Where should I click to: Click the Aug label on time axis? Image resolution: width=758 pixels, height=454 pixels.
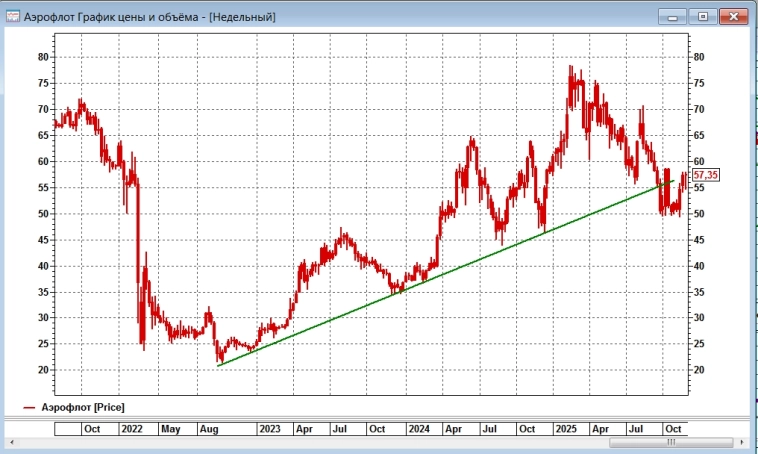(x=209, y=429)
